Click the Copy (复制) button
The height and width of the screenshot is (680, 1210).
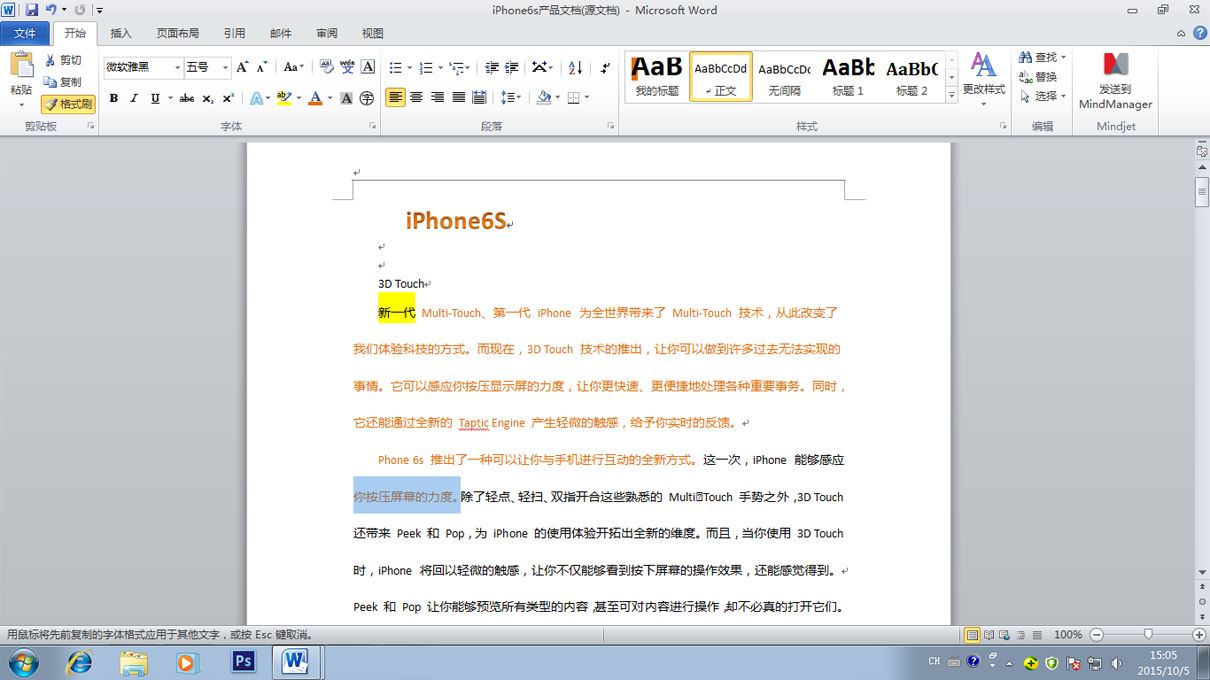(x=63, y=82)
